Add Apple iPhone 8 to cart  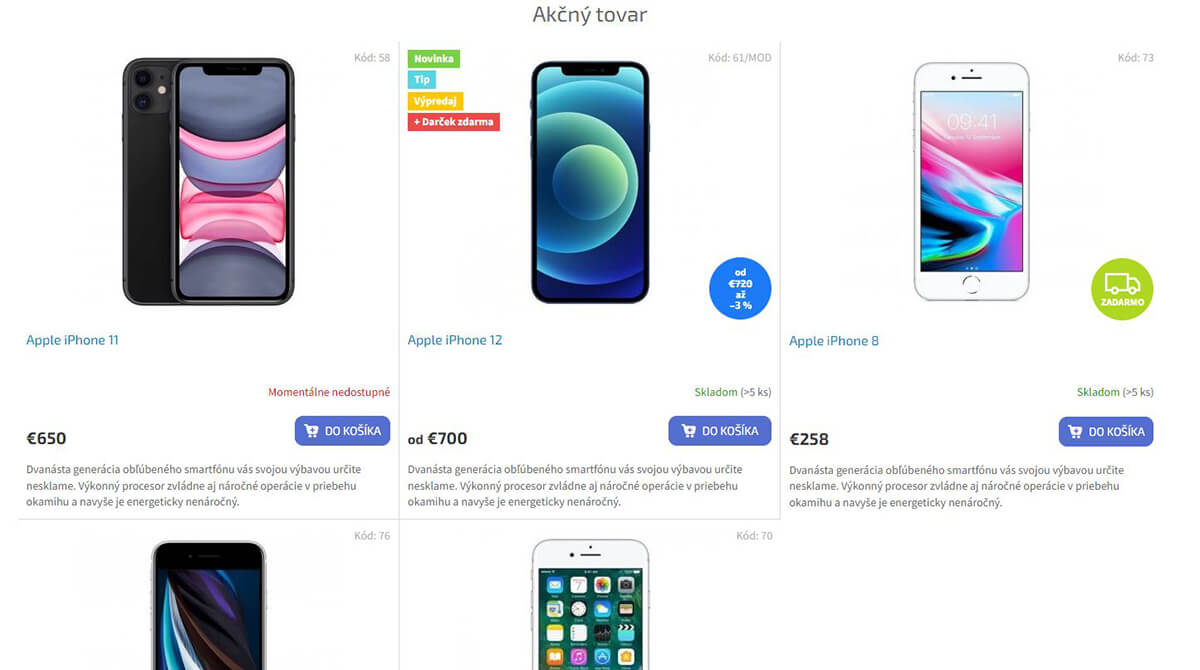[1106, 432]
